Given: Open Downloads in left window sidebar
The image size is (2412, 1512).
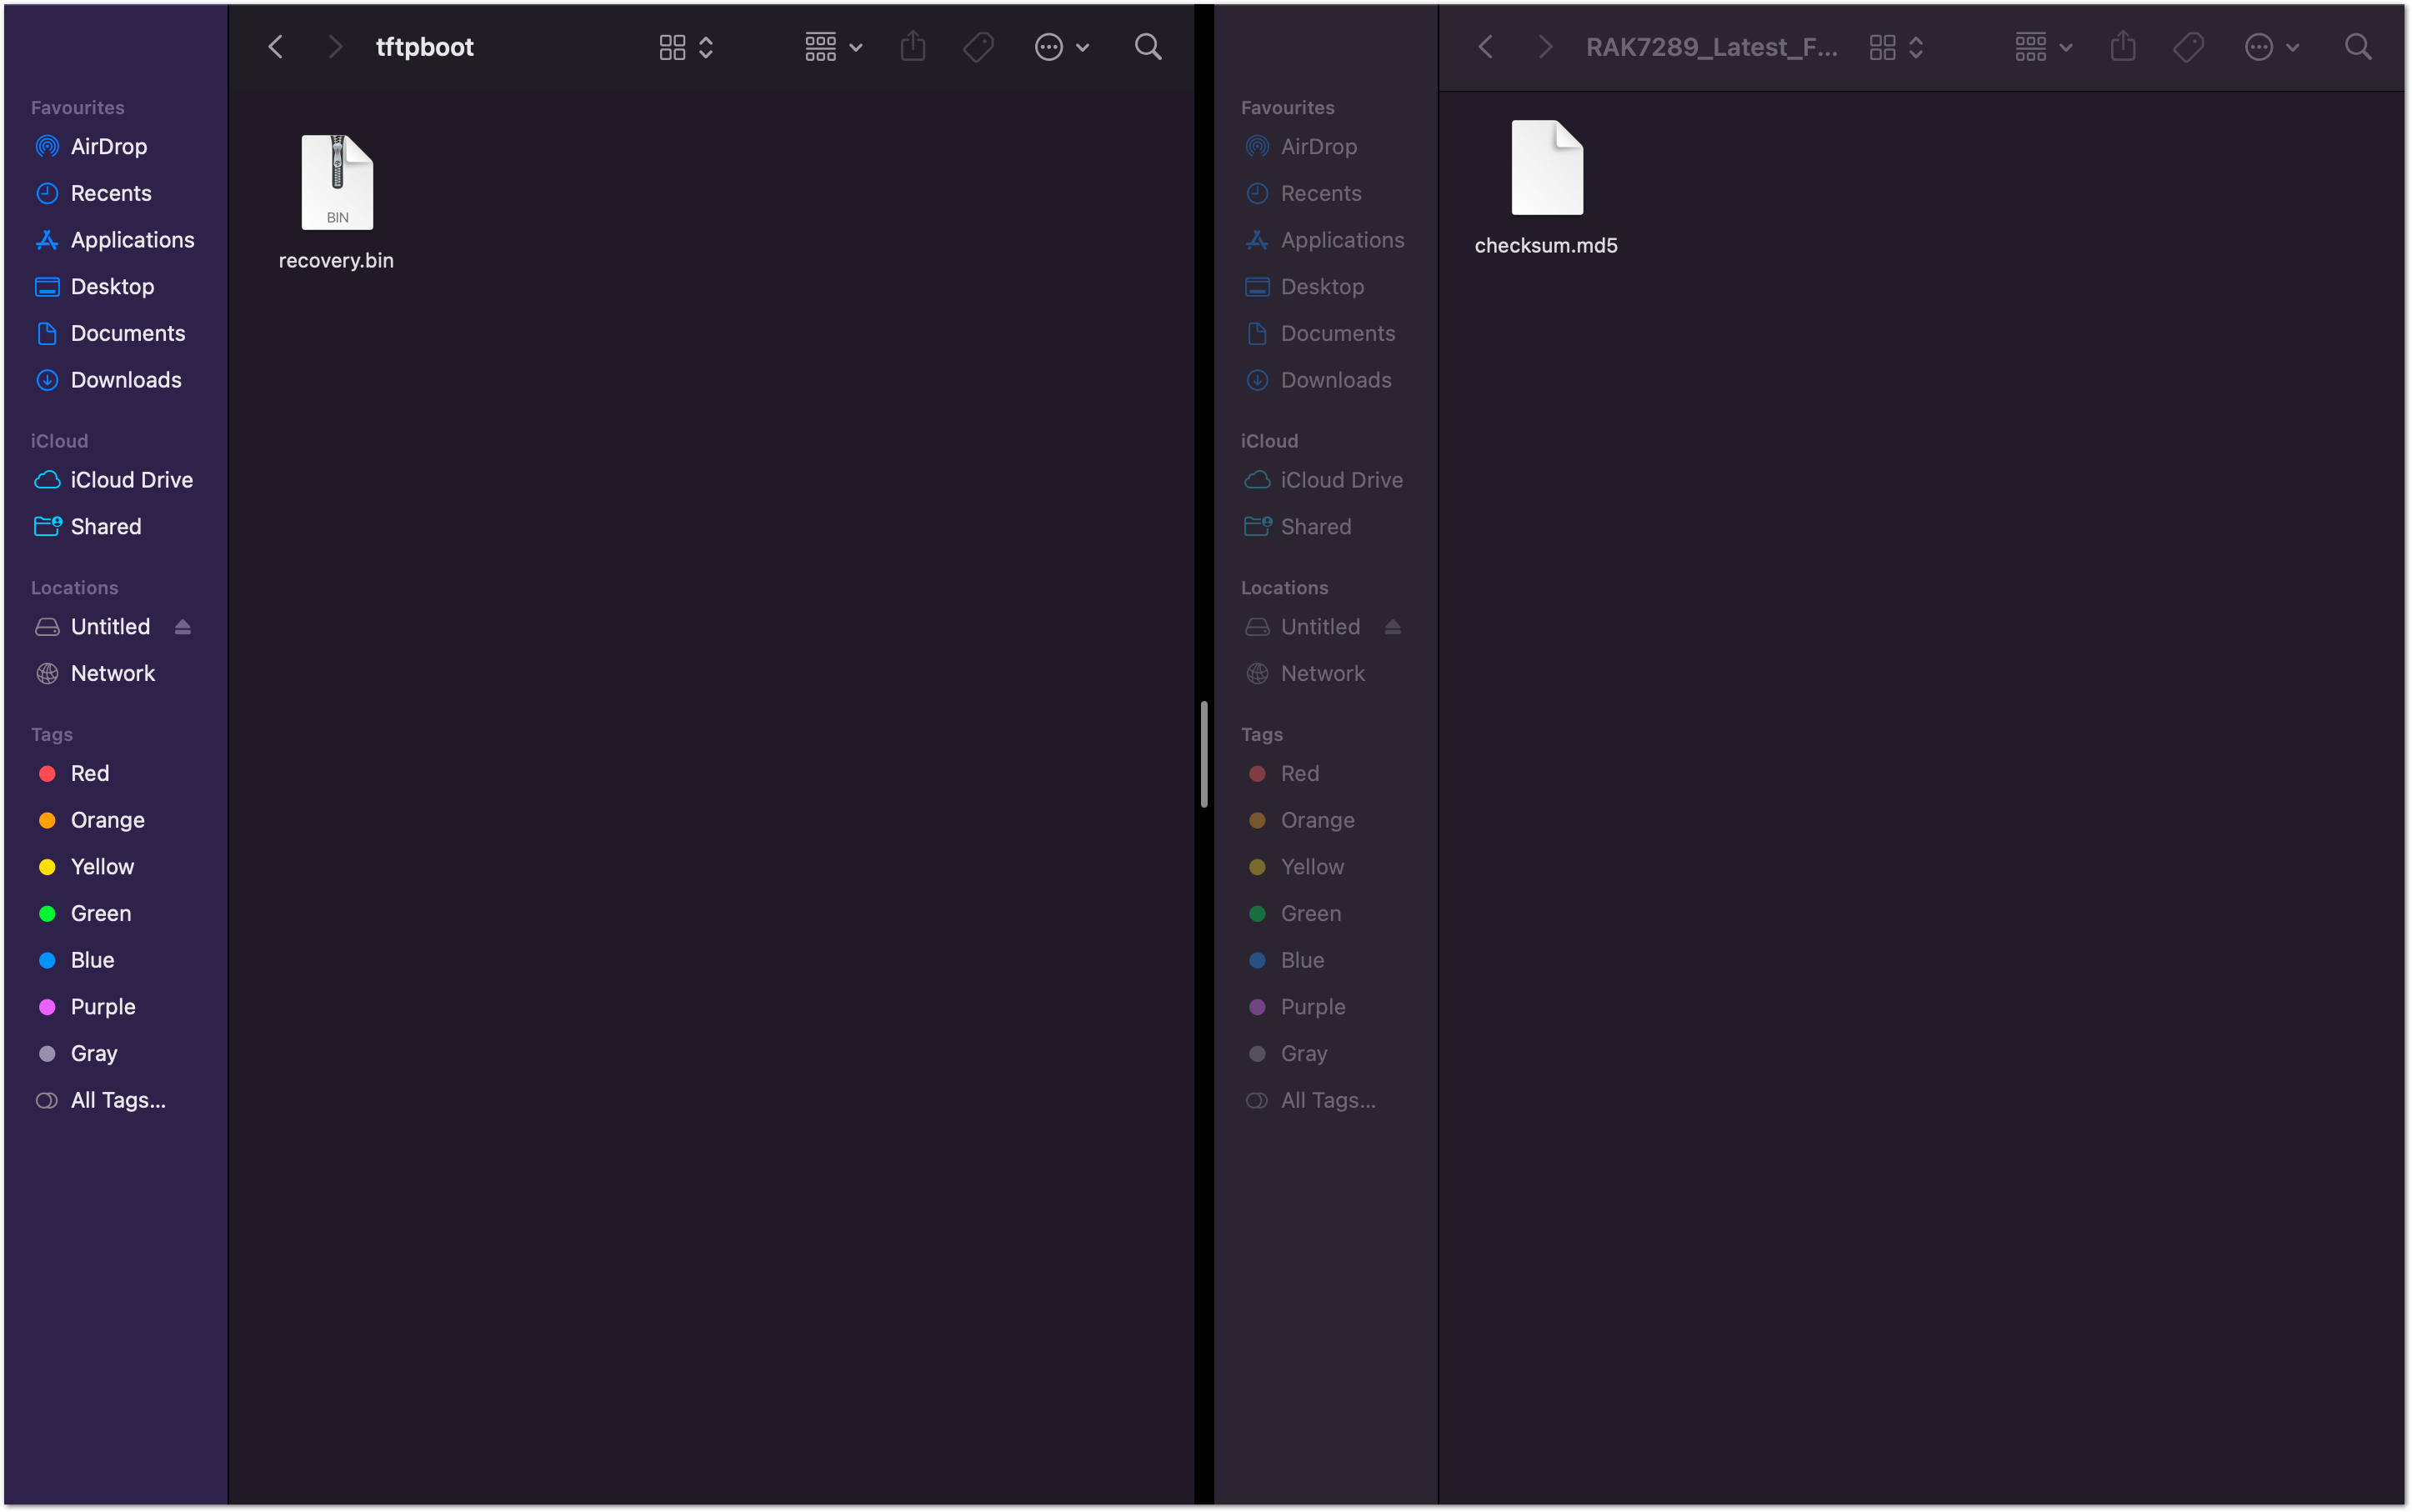Looking at the screenshot, I should pyautogui.click(x=125, y=380).
